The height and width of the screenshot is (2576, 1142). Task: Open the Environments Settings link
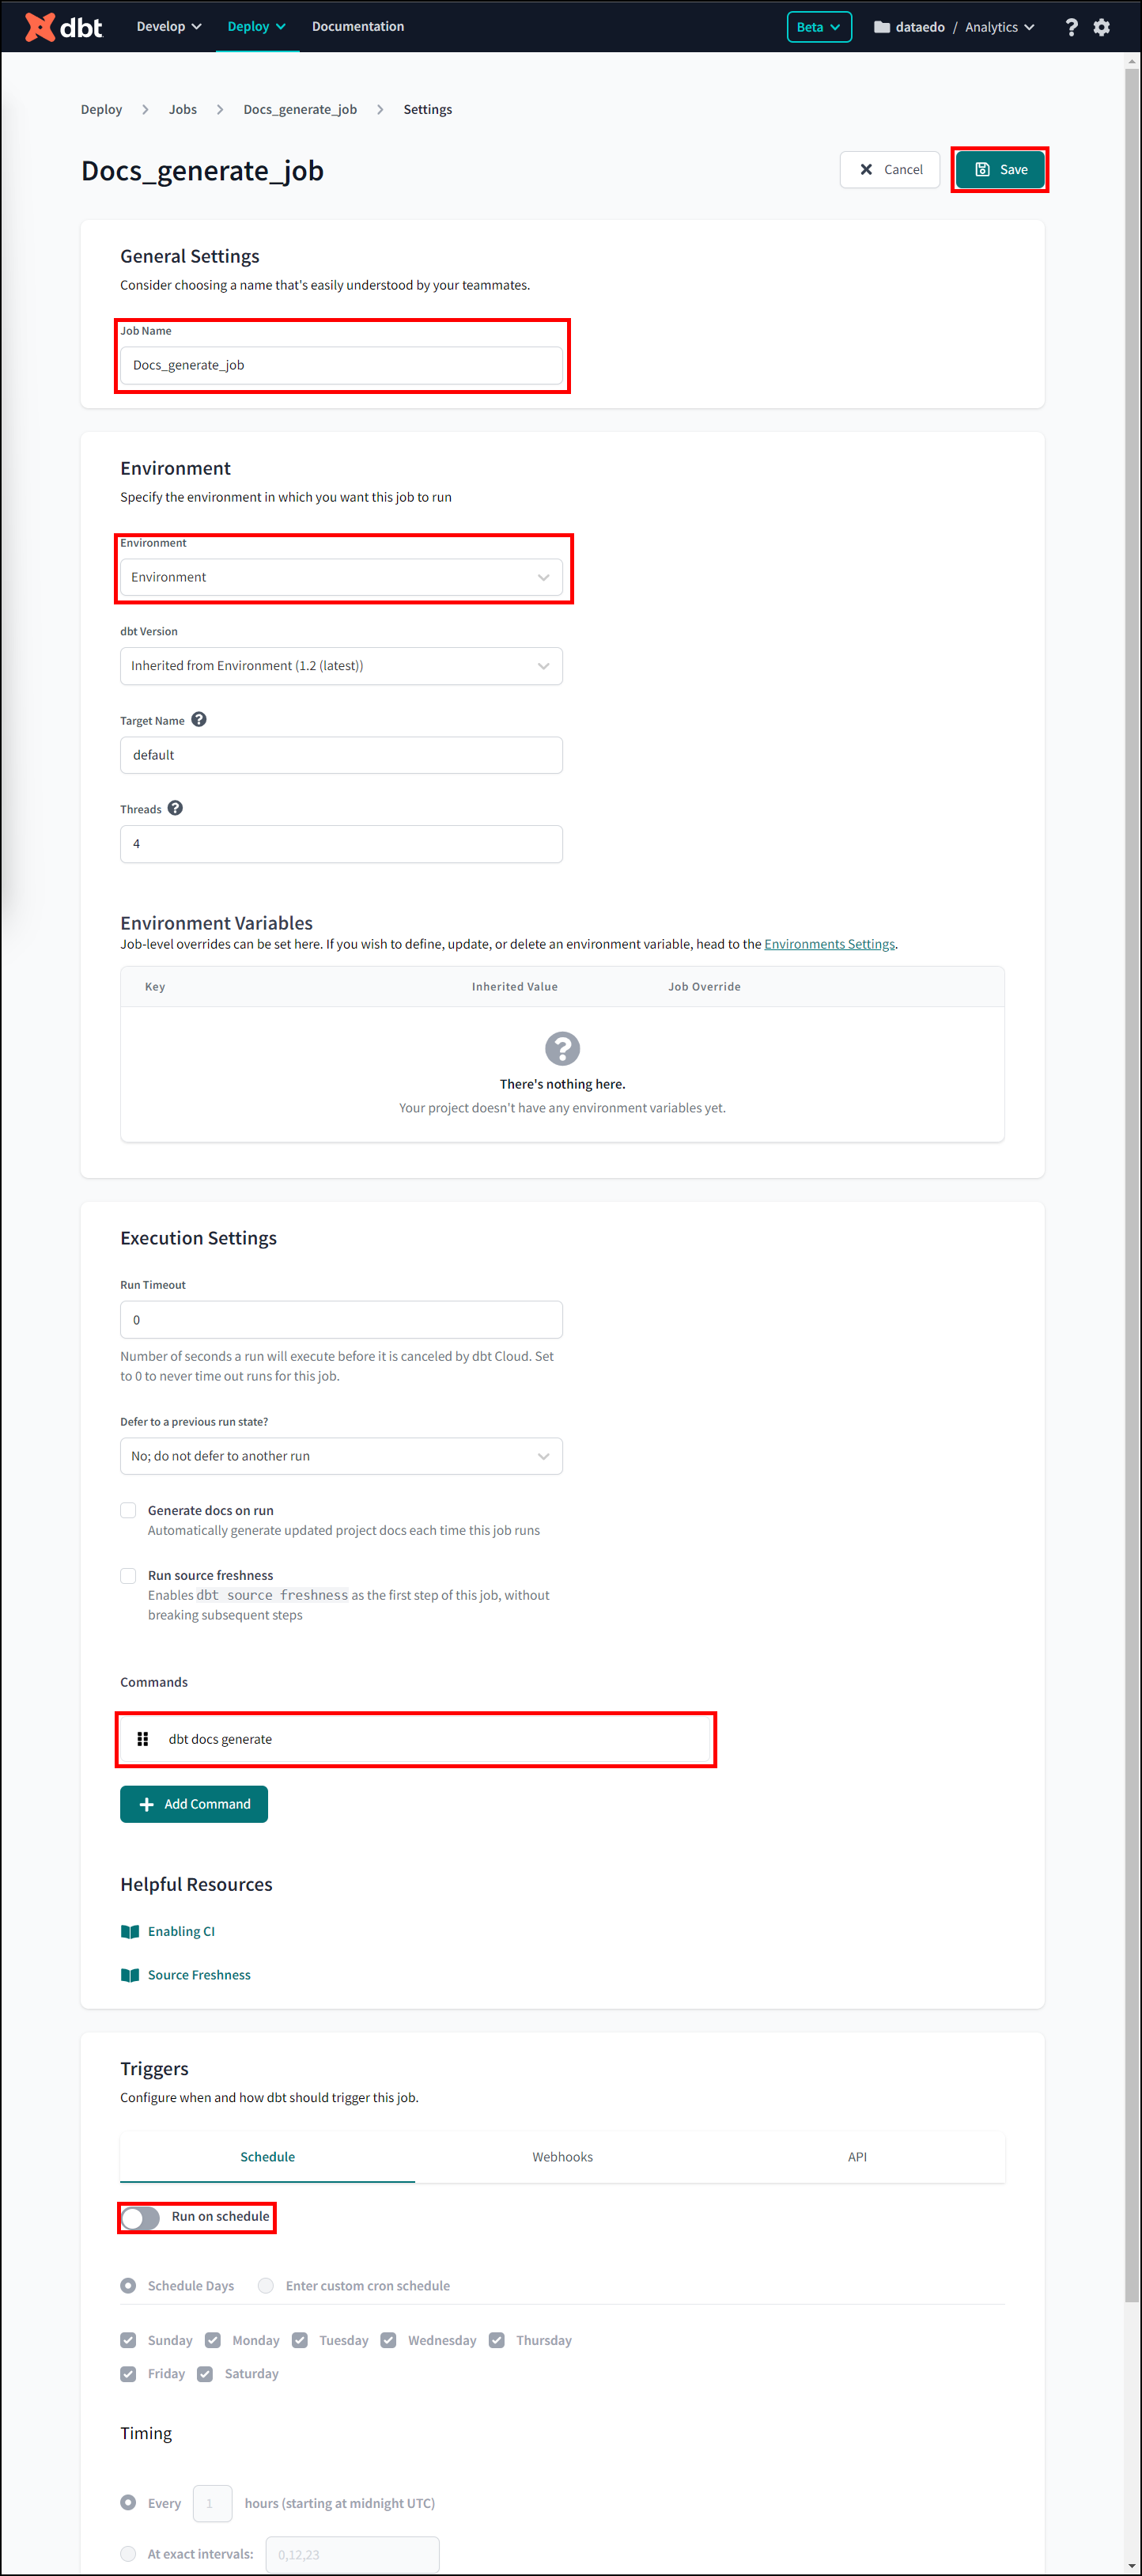[829, 944]
